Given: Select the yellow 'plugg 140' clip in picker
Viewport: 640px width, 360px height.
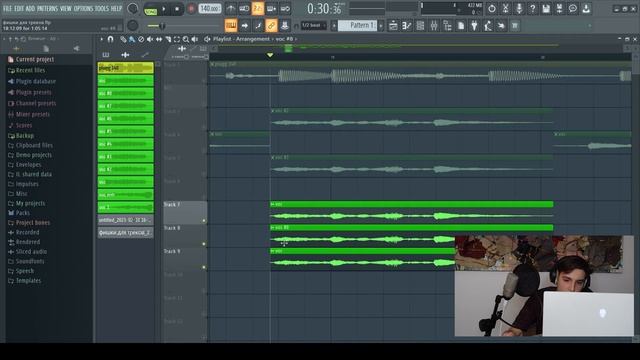Looking at the screenshot, I should click(x=126, y=68).
